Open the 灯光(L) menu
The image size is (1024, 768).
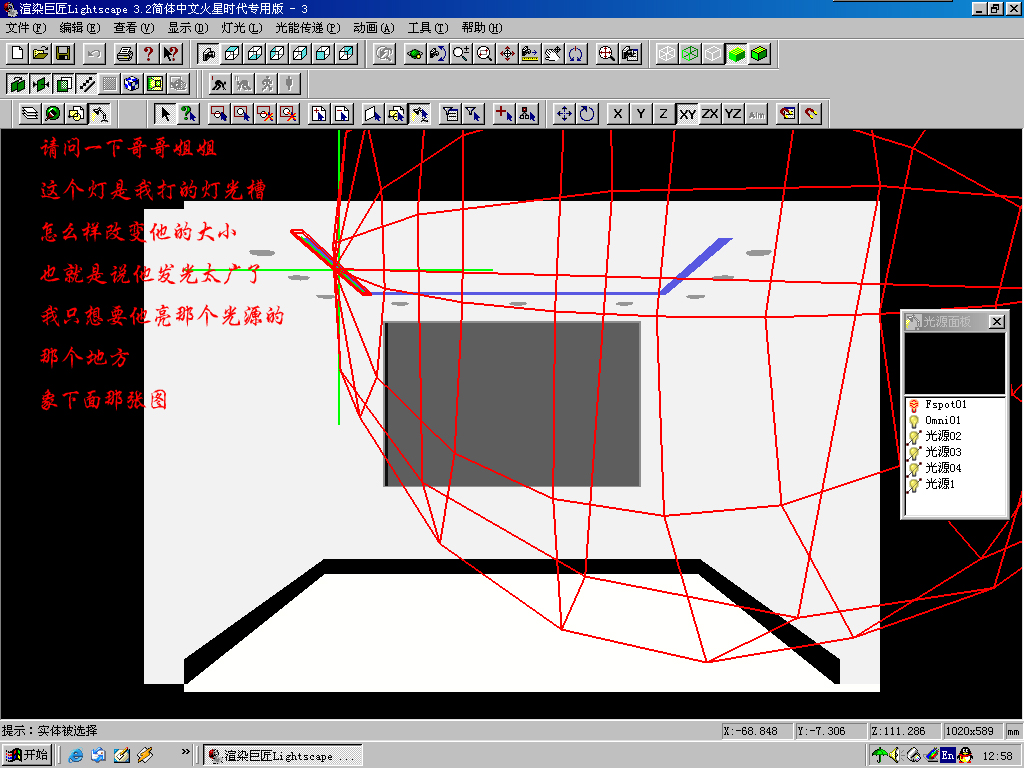[x=242, y=27]
